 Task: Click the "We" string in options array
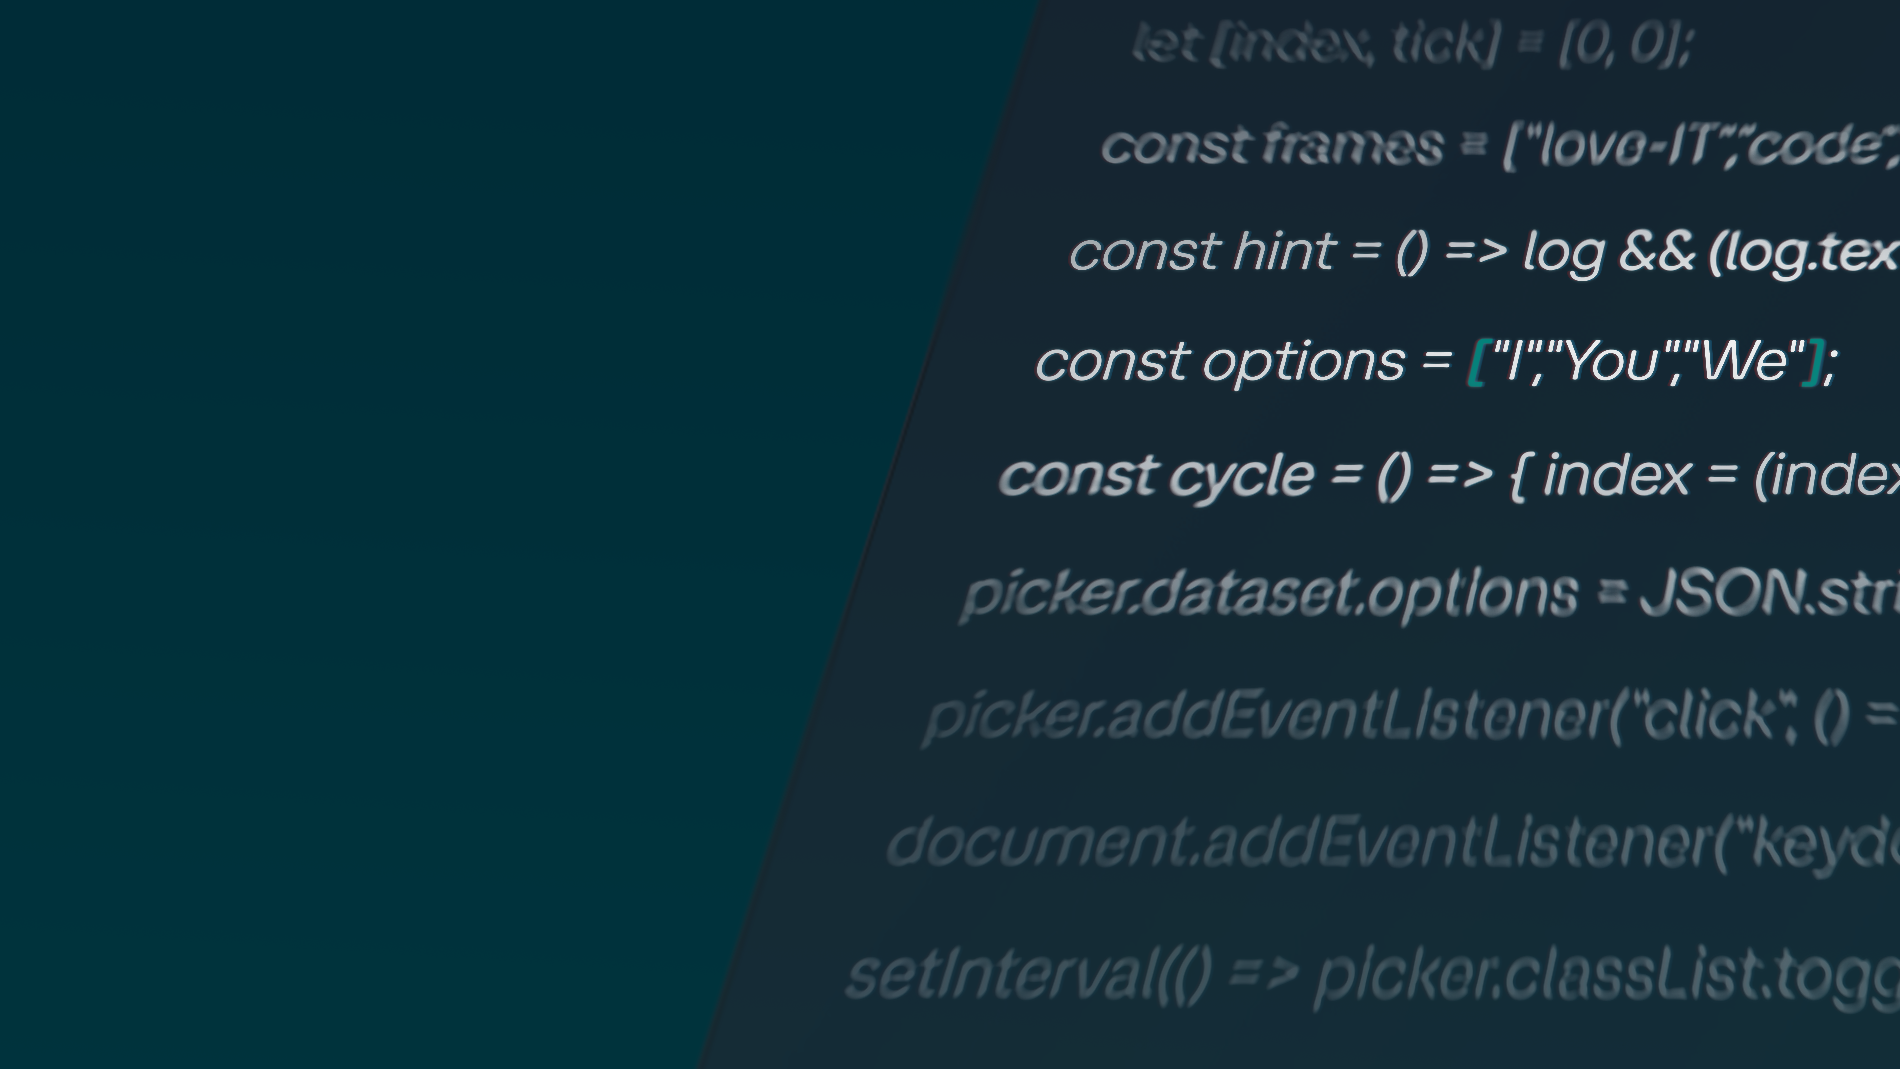point(1750,360)
